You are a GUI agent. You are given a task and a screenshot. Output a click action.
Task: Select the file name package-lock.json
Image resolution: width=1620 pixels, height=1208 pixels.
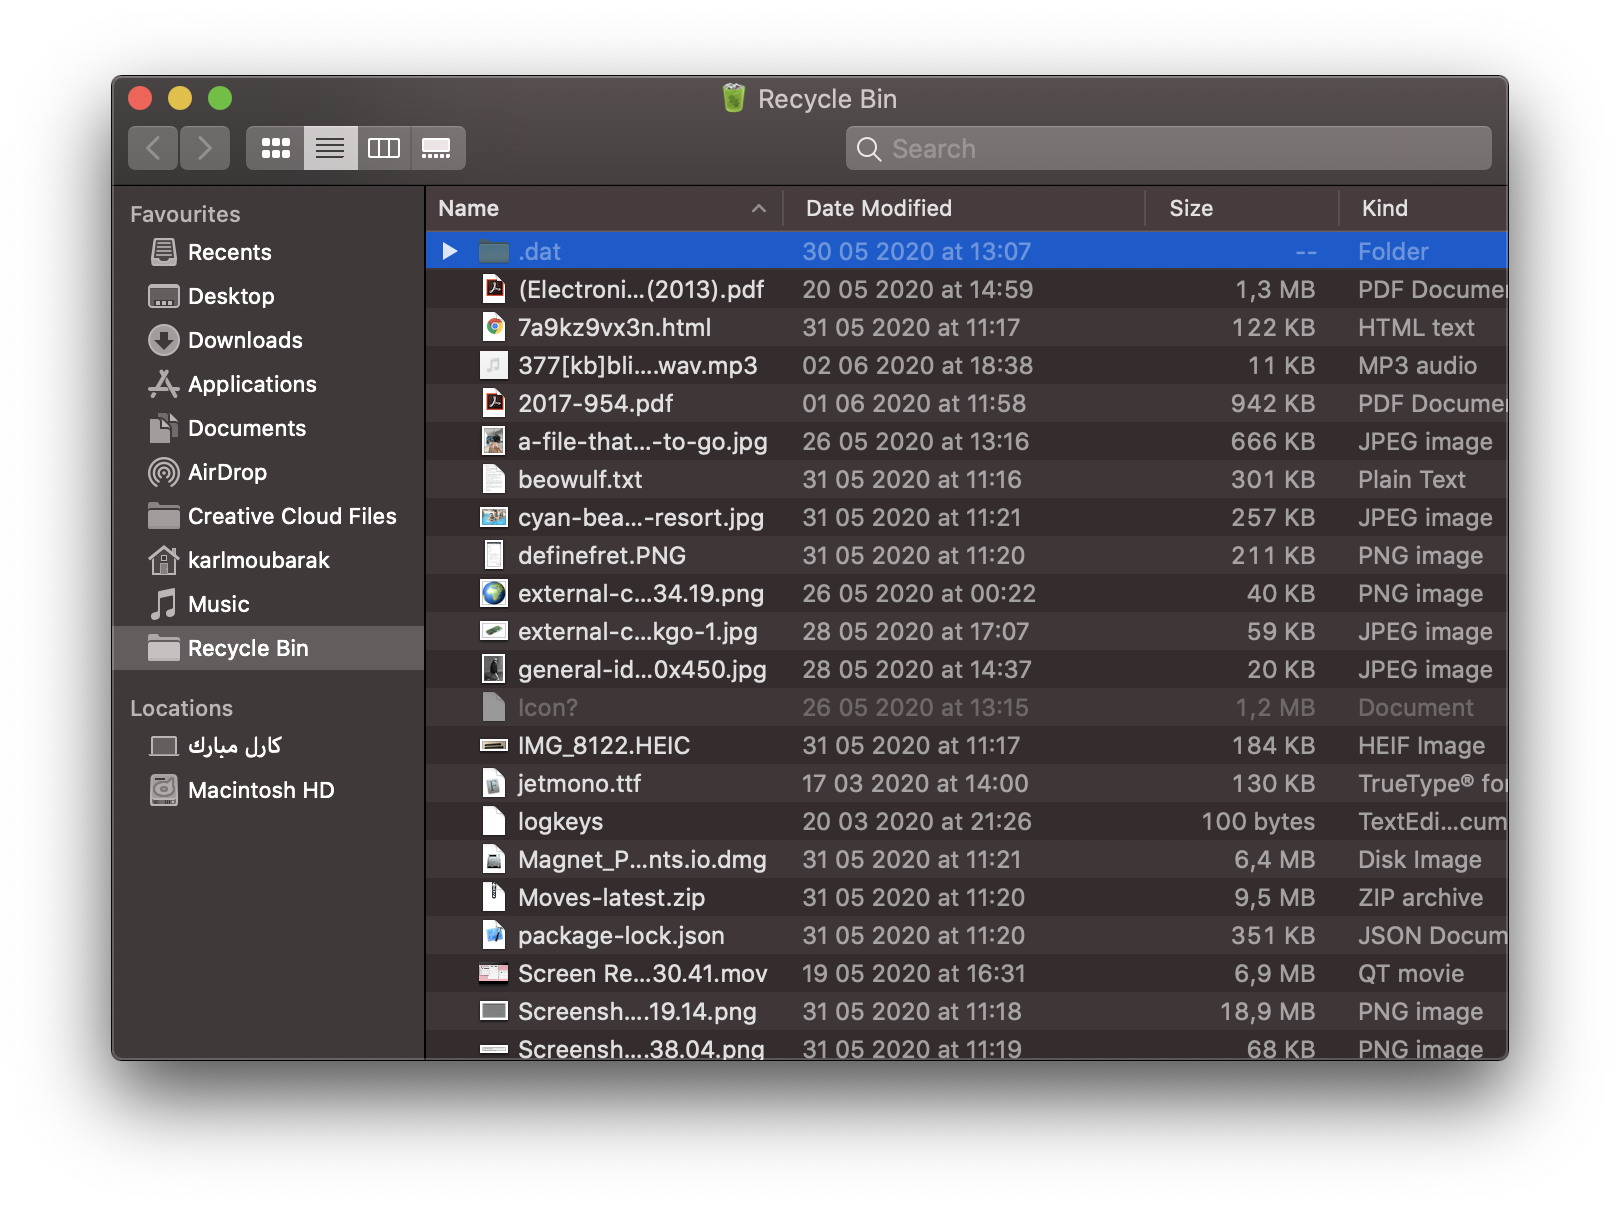(x=621, y=935)
